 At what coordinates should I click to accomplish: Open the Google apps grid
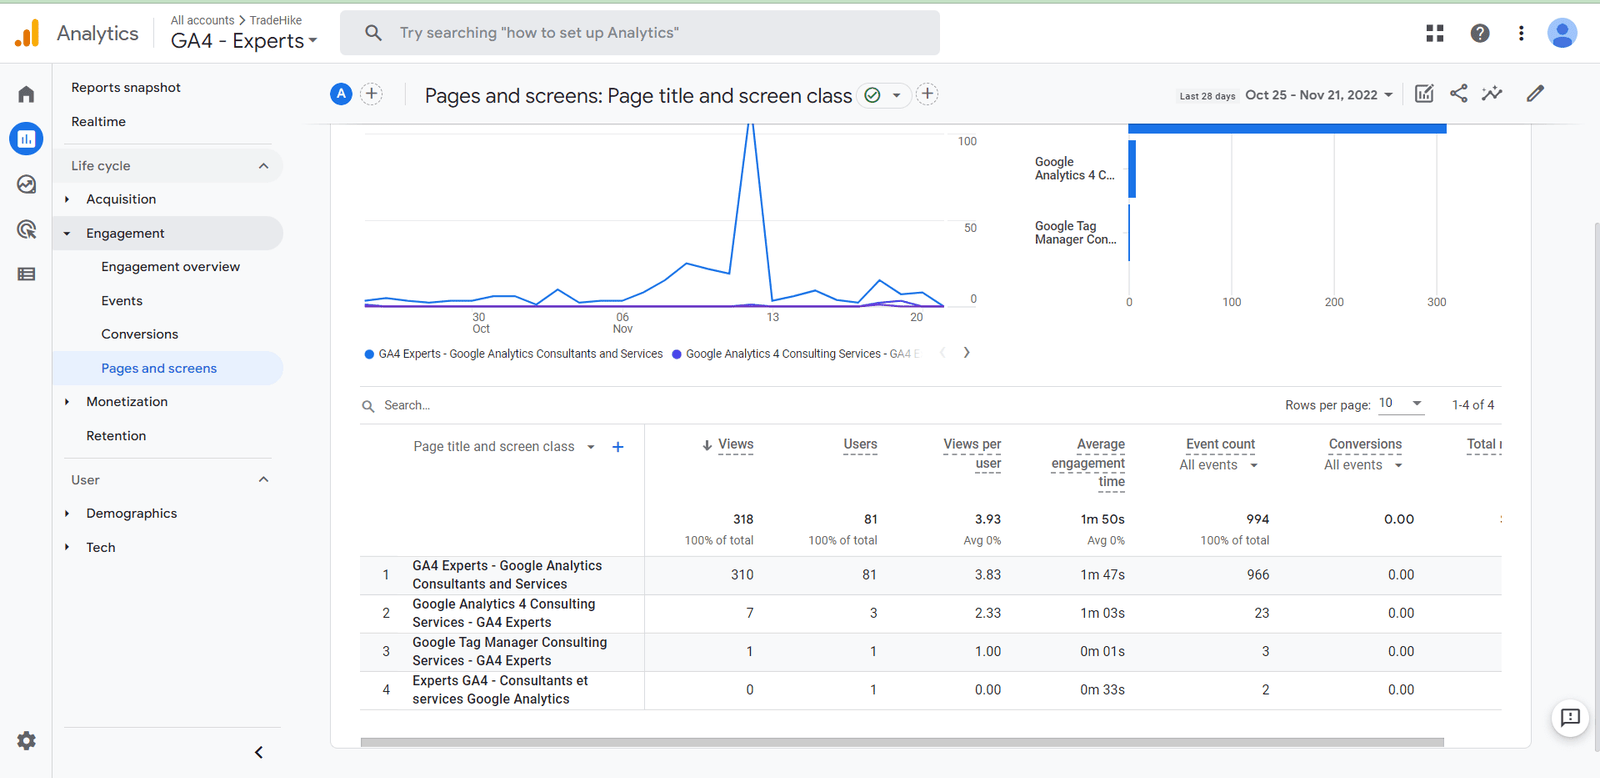point(1435,33)
